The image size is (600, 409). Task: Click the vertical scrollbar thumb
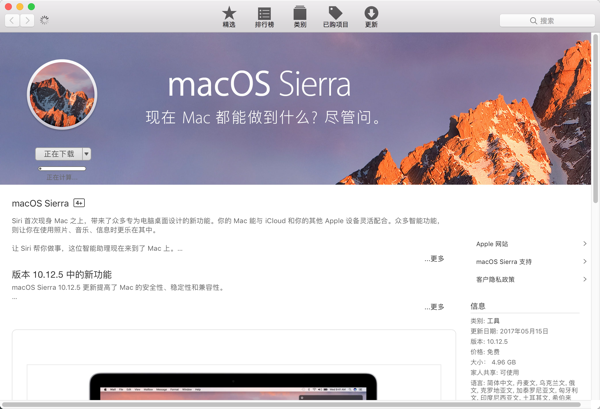(595, 118)
